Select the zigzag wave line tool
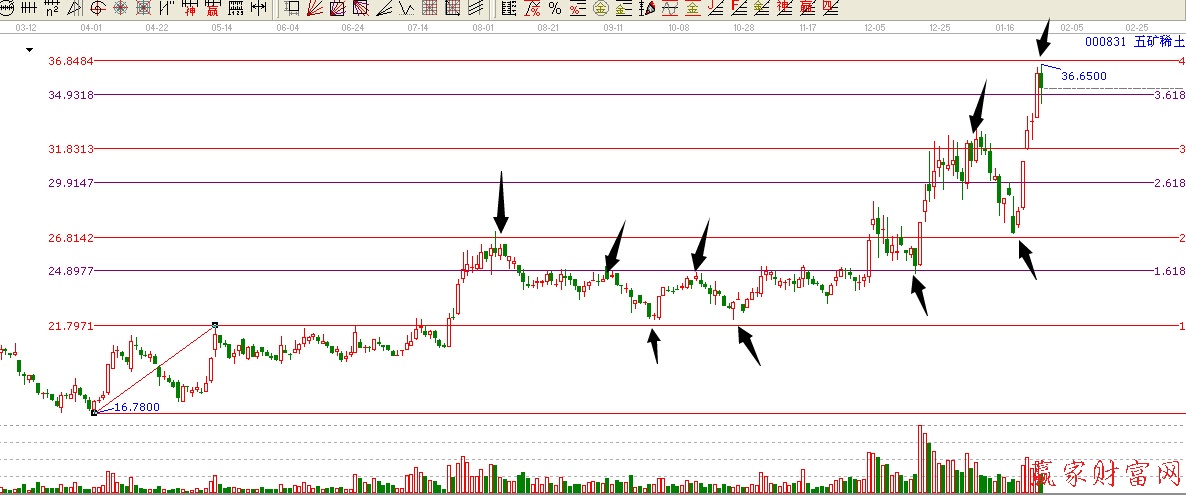Image resolution: width=1186 pixels, height=498 pixels. click(405, 9)
